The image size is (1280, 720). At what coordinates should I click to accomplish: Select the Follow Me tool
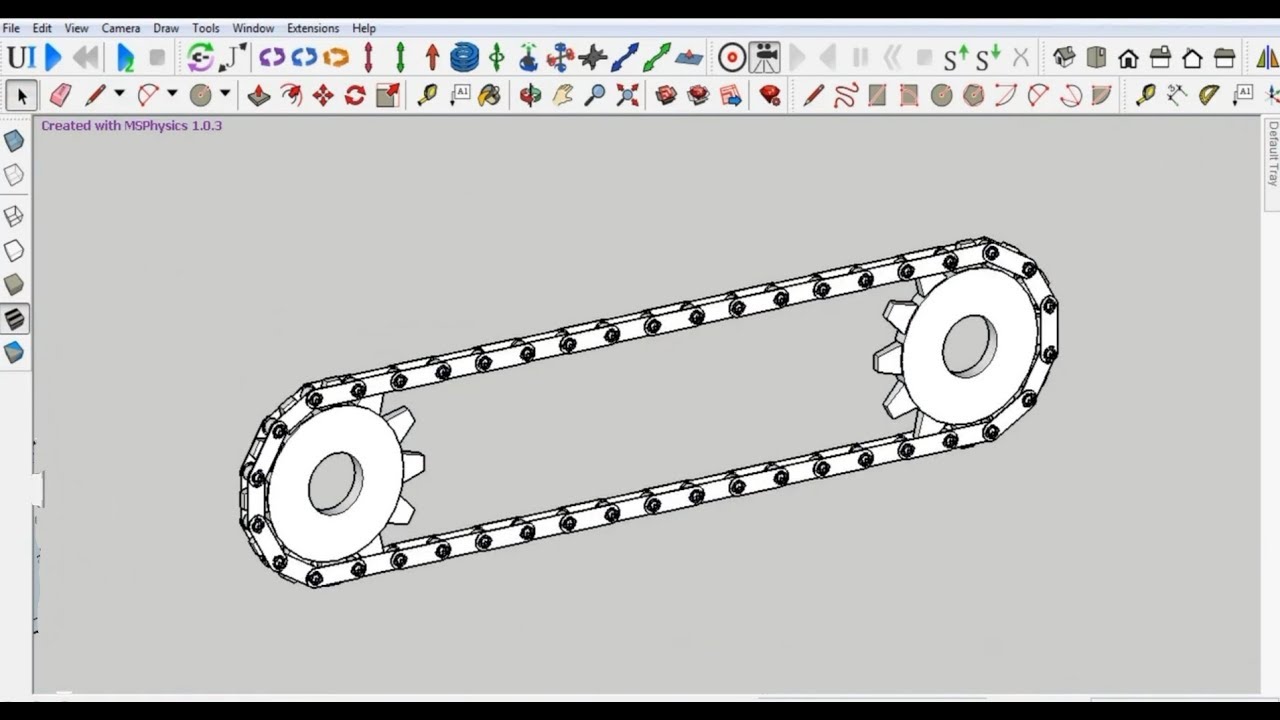291,96
